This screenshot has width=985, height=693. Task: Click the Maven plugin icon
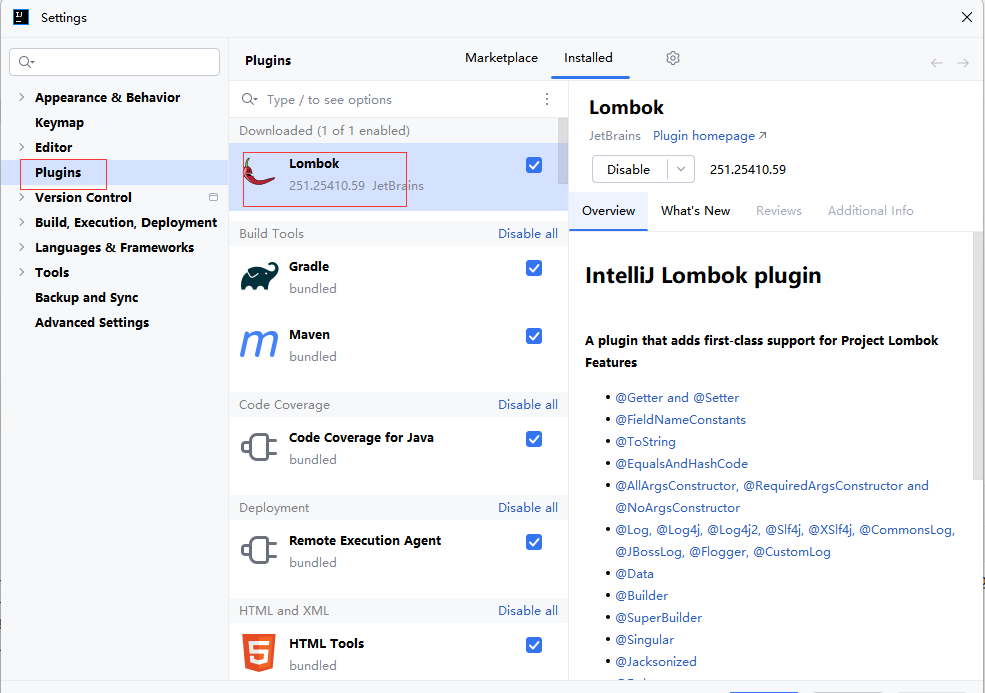pyautogui.click(x=260, y=345)
